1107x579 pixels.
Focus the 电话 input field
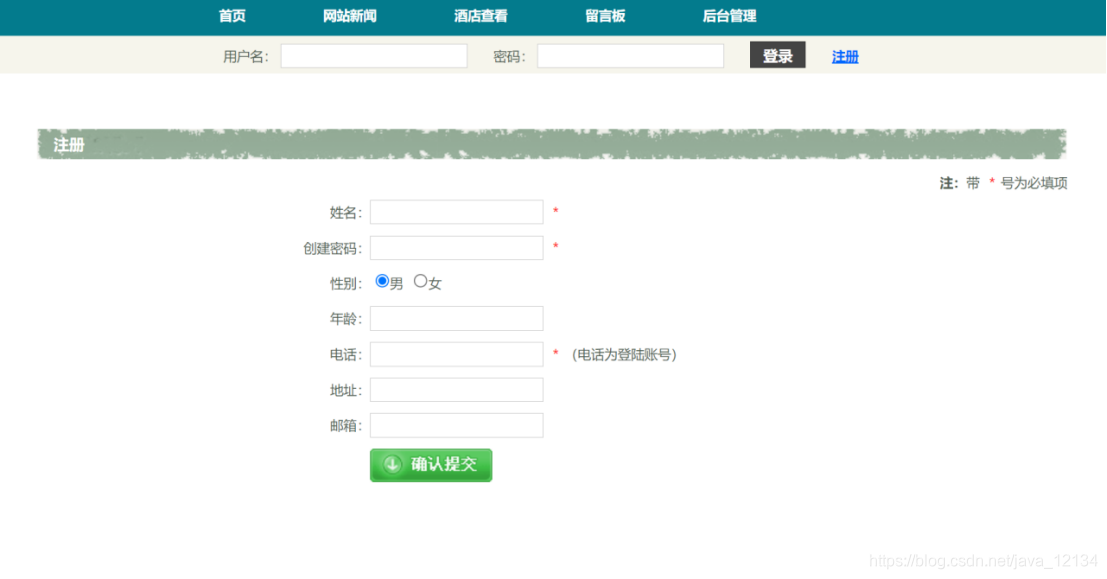click(457, 354)
